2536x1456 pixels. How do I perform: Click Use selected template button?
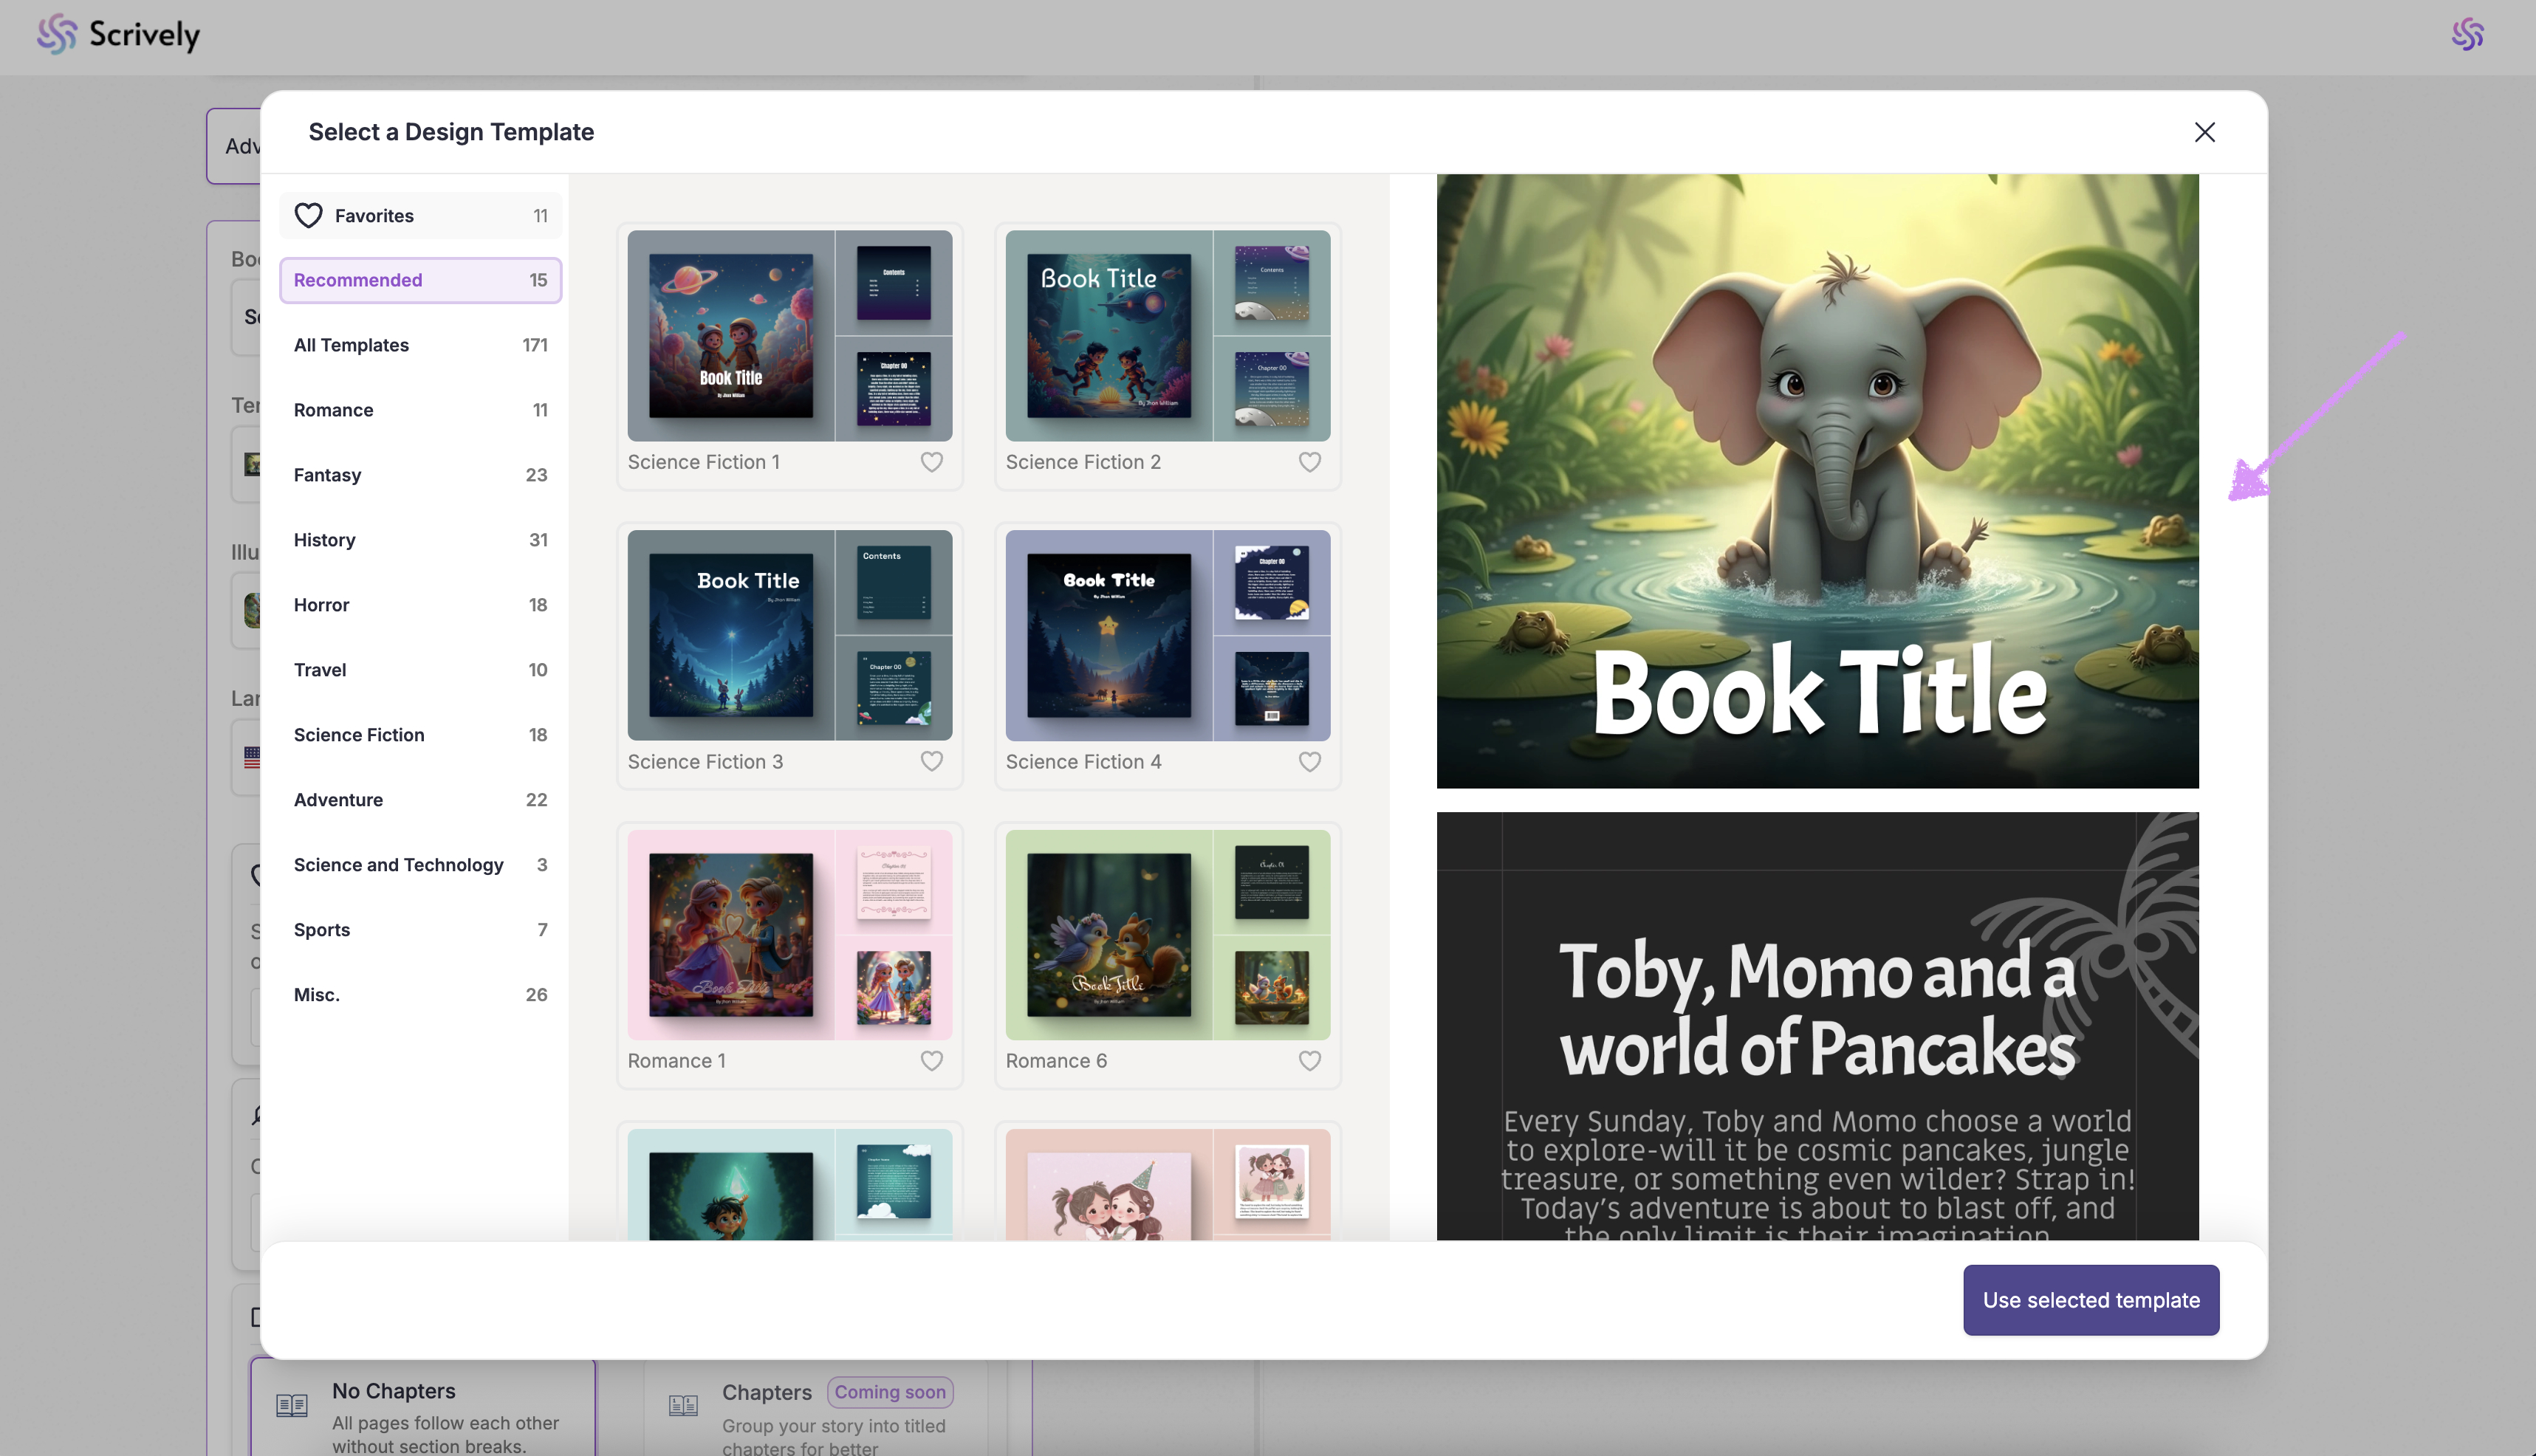click(x=2090, y=1300)
